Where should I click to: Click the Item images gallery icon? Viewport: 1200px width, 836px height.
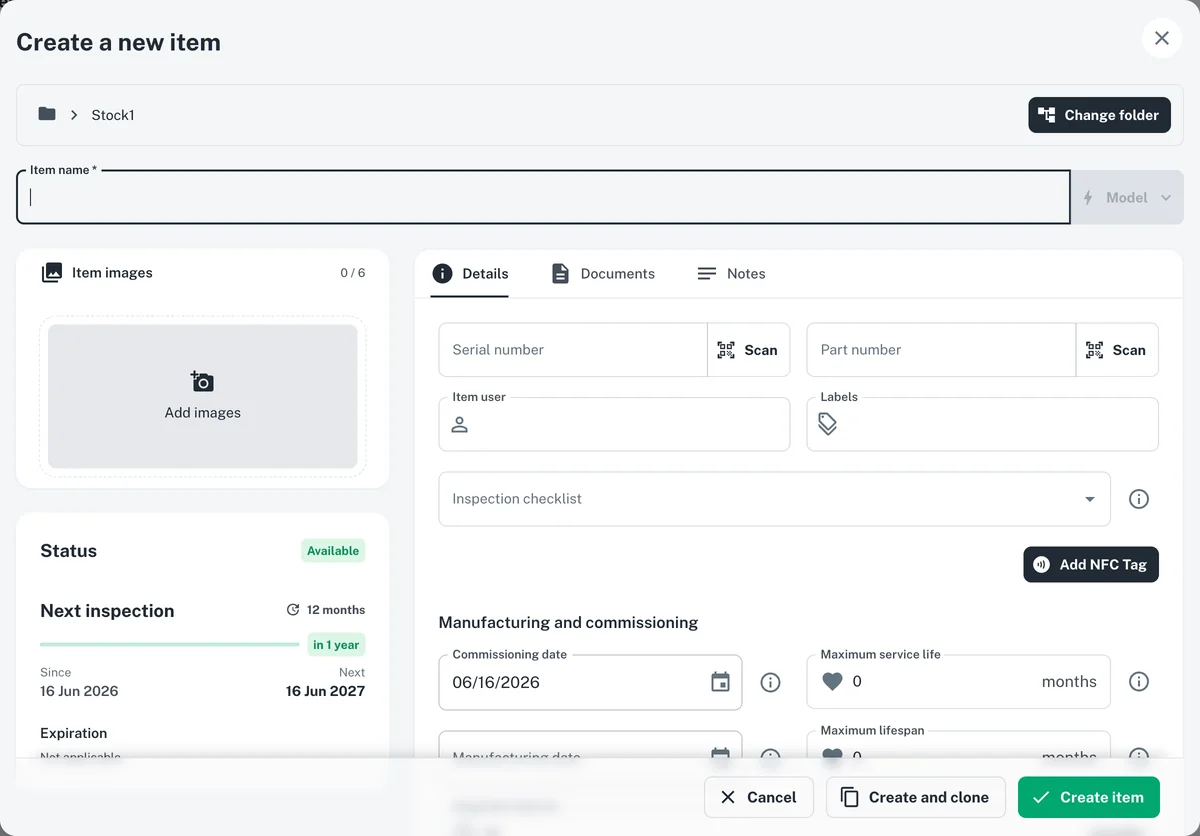[x=52, y=273]
